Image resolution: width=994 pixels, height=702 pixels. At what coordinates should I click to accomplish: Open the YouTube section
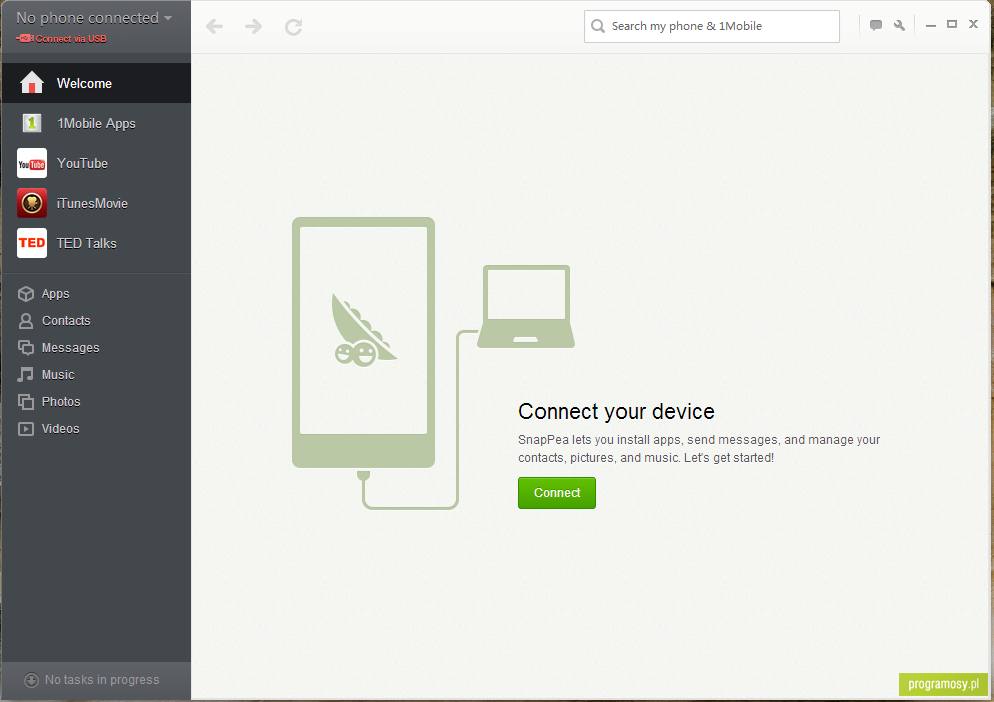[96, 163]
